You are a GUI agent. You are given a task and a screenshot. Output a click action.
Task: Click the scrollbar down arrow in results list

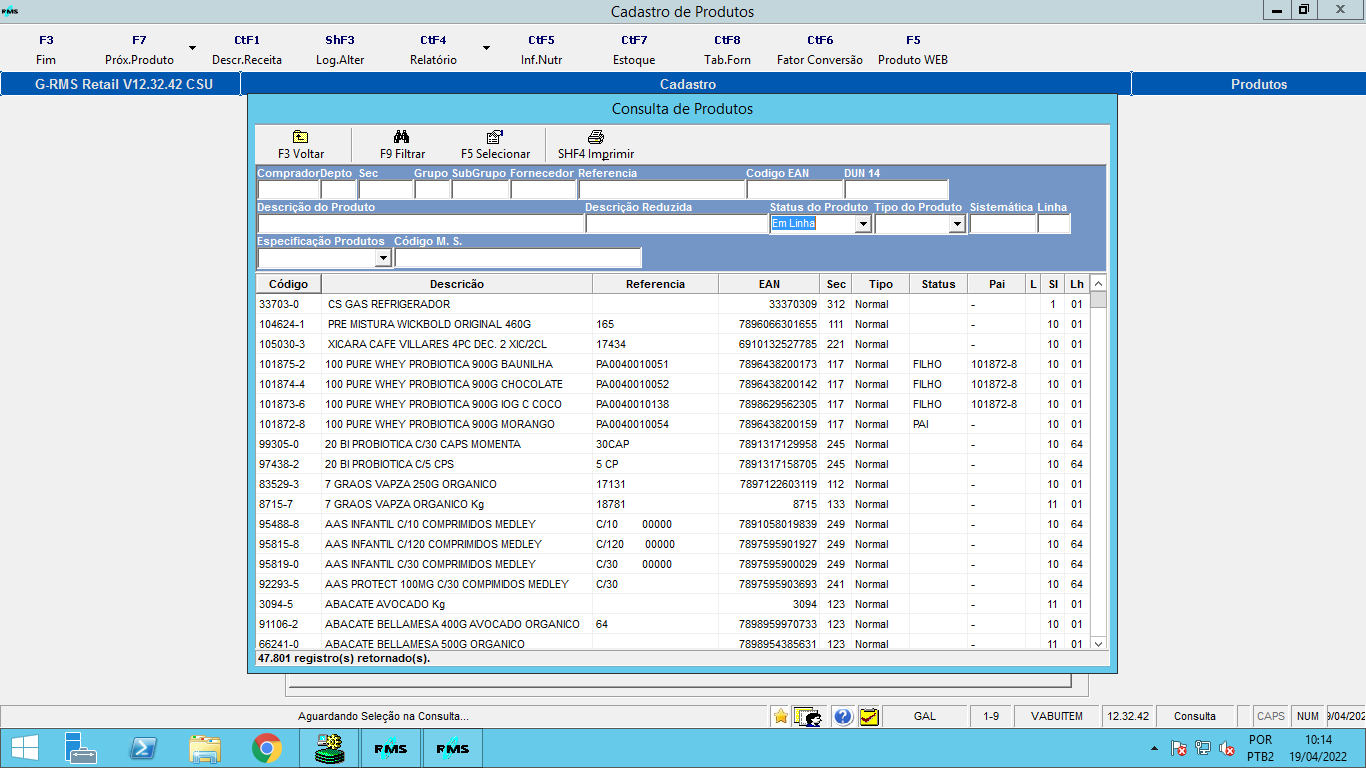(1098, 643)
